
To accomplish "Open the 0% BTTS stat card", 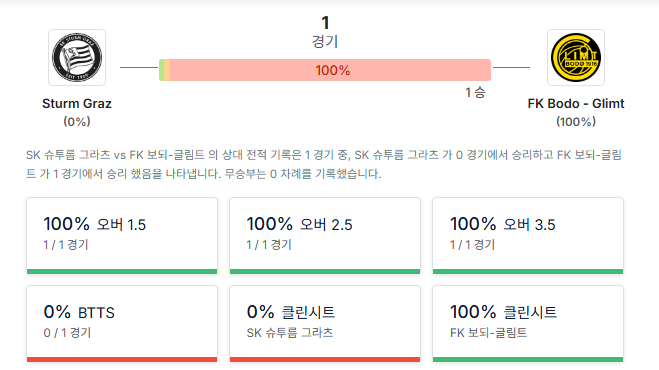I will (x=122, y=324).
